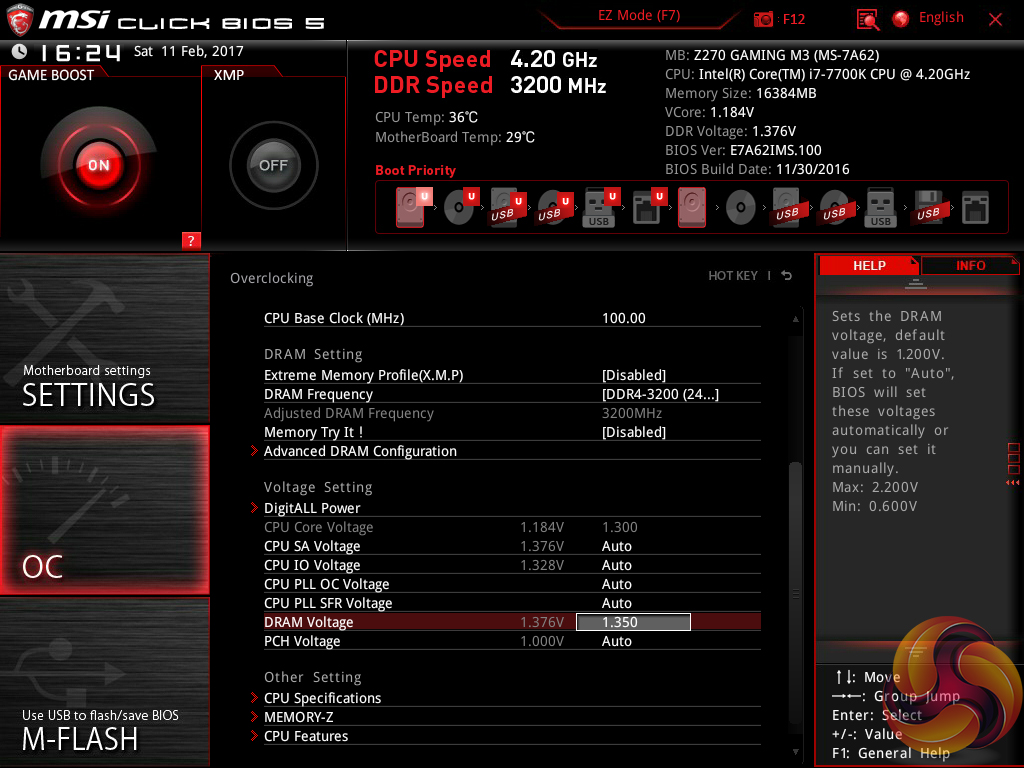Image resolution: width=1024 pixels, height=768 pixels.
Task: Select the legacy hard disk icon without U badge
Action: point(692,208)
